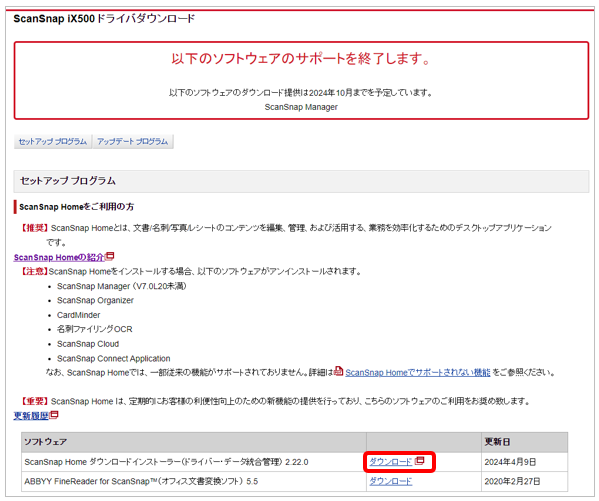Image resolution: width=599 pixels, height=501 pixels.
Task: Click new-window icon beside ScanSnap Homeの紹介
Action: coord(110,256)
